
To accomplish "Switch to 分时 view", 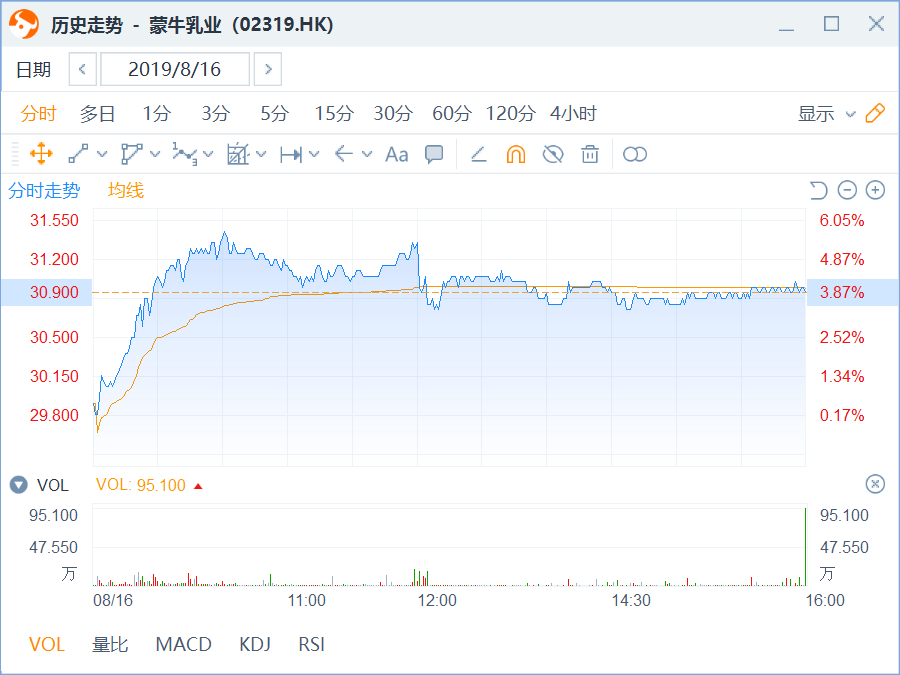I will click(x=38, y=114).
